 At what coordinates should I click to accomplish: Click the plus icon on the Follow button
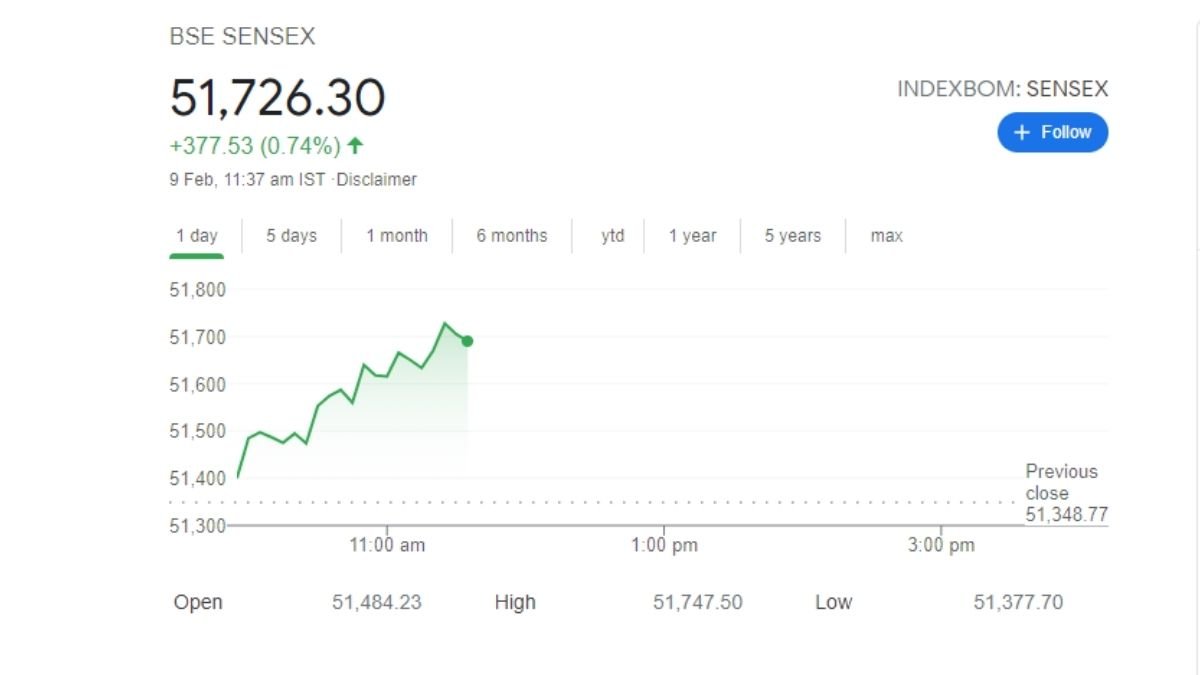tap(1021, 131)
